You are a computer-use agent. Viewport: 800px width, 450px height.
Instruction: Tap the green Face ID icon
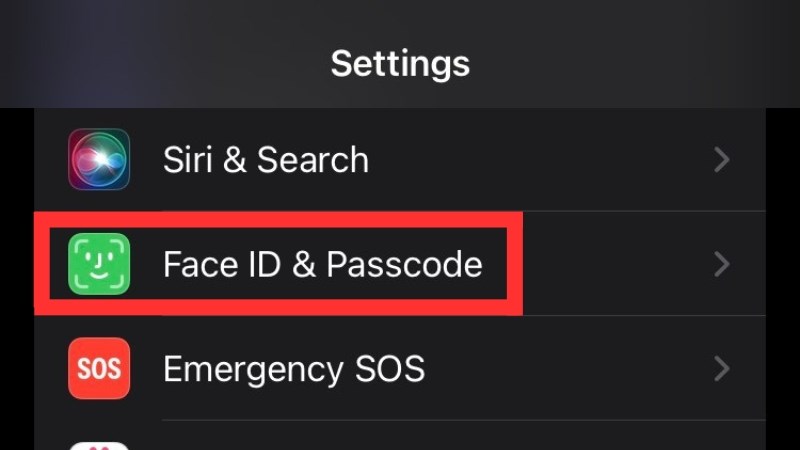[99, 264]
